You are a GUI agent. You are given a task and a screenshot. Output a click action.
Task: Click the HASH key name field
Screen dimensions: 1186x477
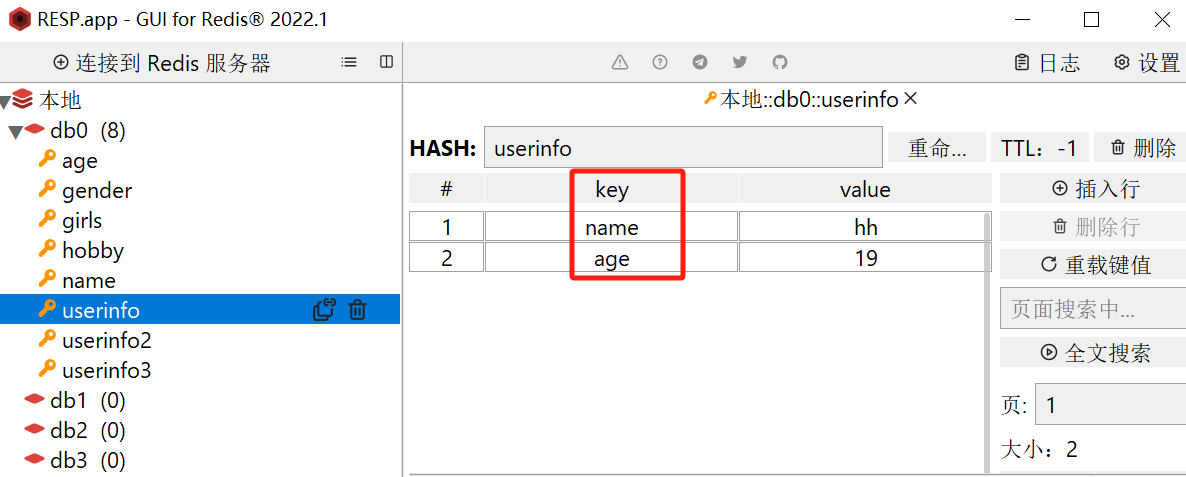tap(683, 147)
